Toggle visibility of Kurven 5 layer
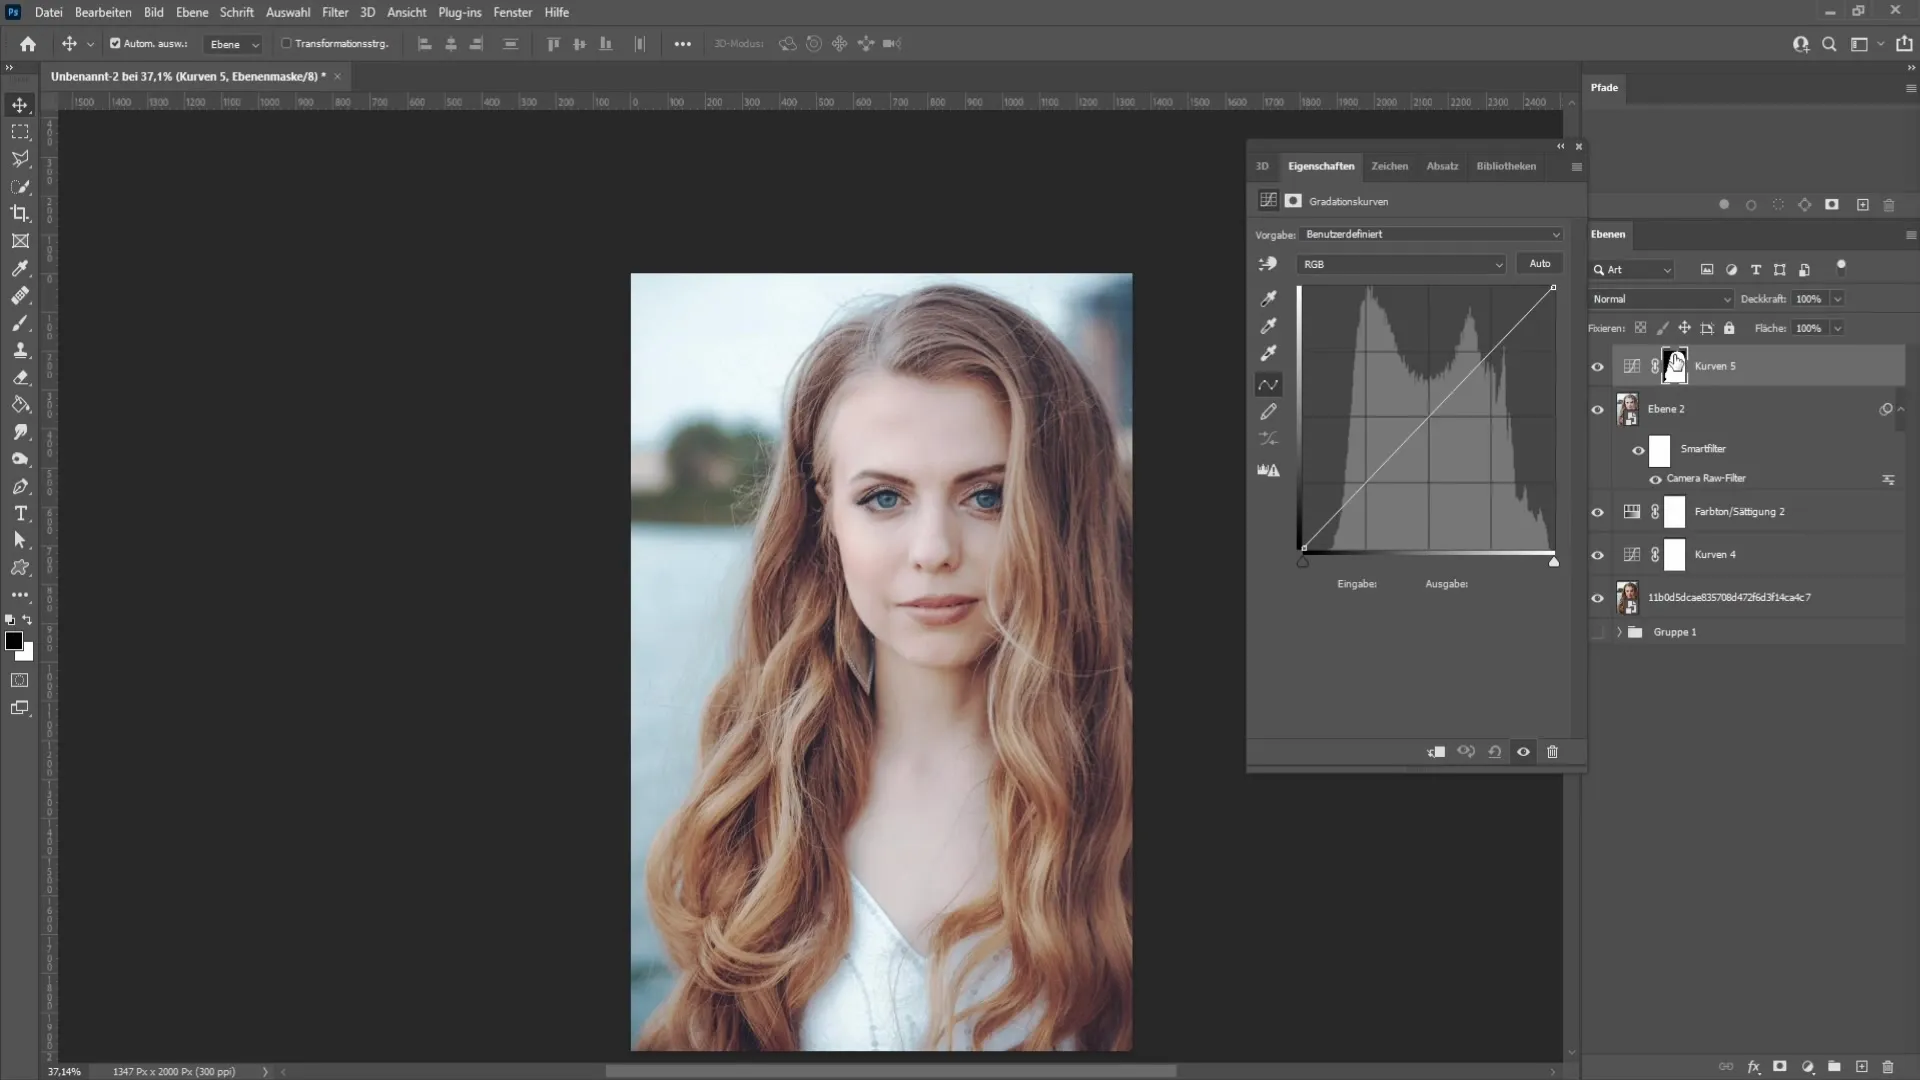Image resolution: width=1920 pixels, height=1080 pixels. pos(1597,367)
